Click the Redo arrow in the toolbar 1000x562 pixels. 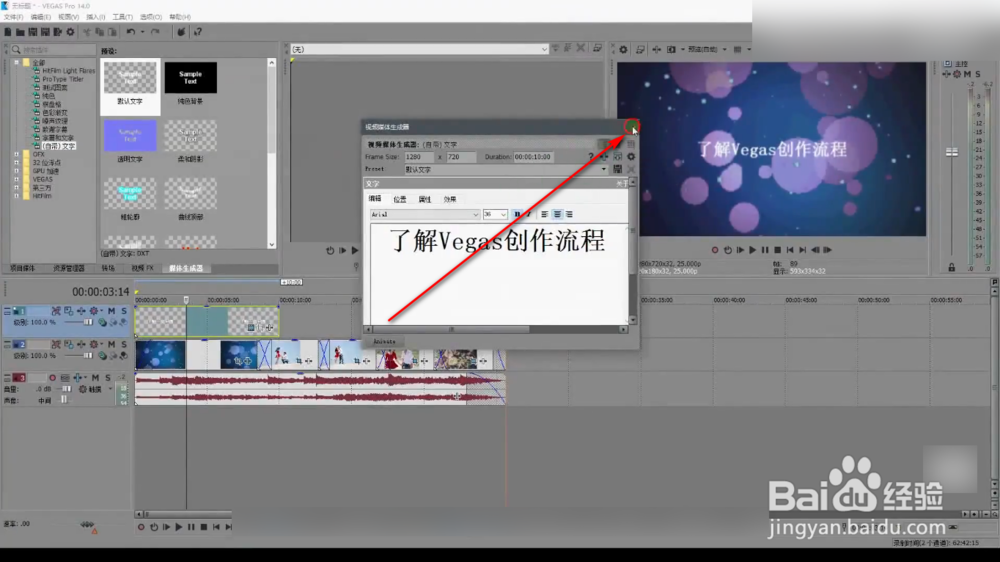[155, 32]
